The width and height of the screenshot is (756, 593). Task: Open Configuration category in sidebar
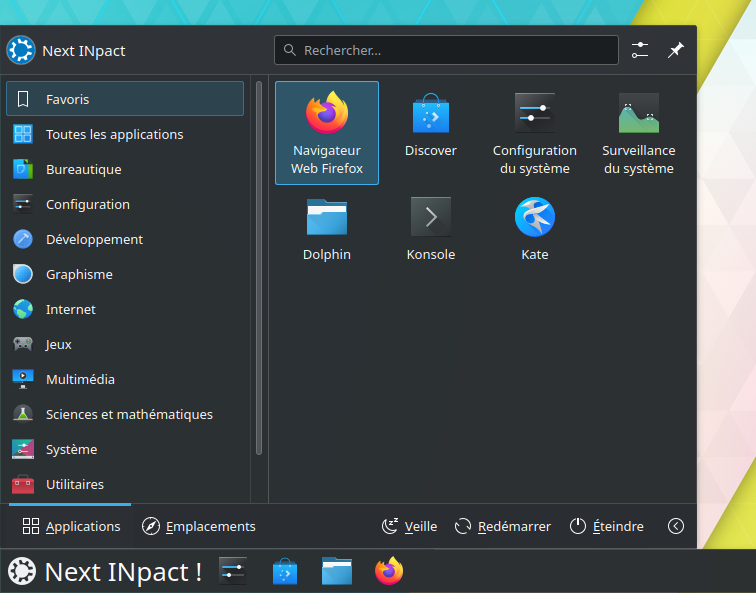tap(125, 204)
